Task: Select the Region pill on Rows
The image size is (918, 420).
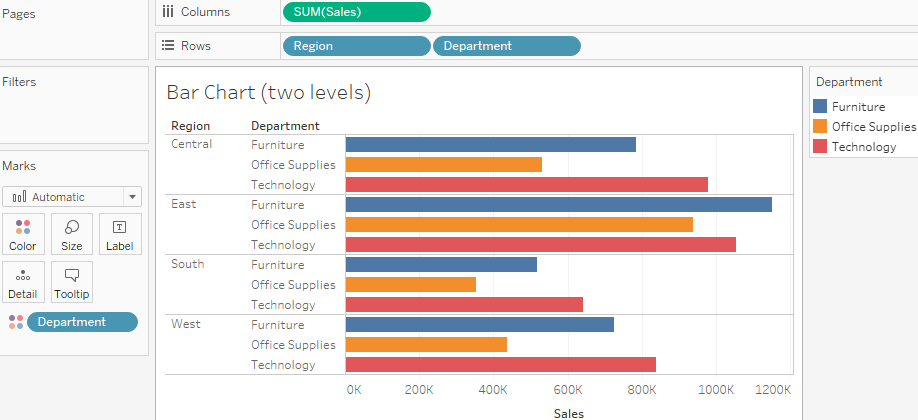Action: point(357,46)
